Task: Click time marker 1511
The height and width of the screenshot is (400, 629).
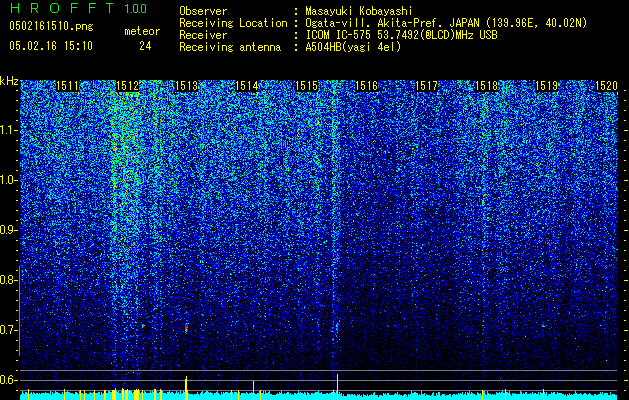Action: tap(67, 86)
